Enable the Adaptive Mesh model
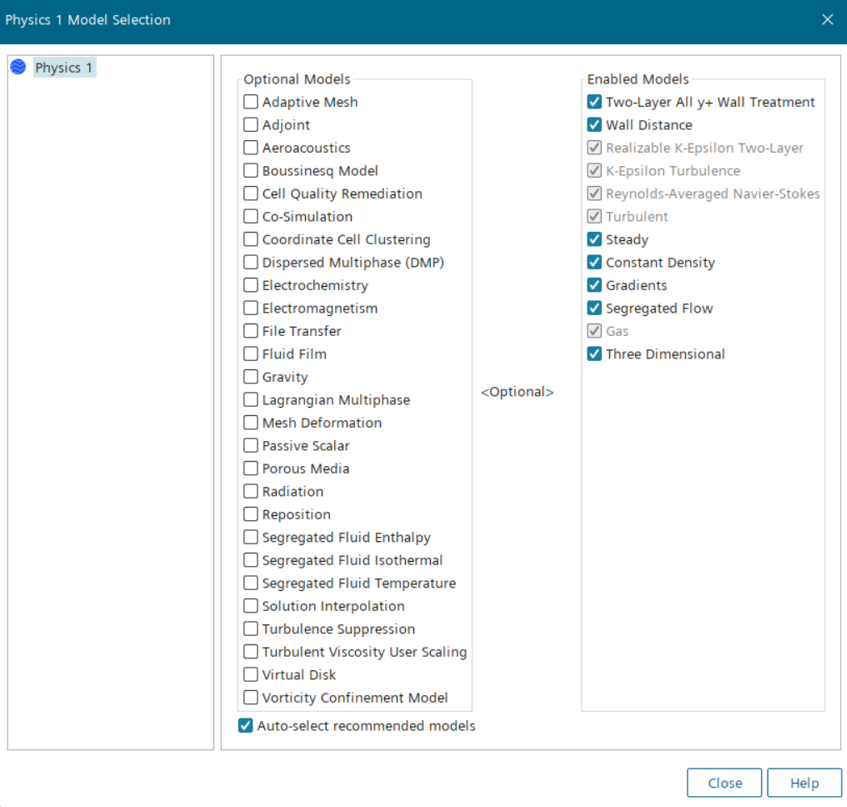The width and height of the screenshot is (847, 807). pyautogui.click(x=251, y=102)
